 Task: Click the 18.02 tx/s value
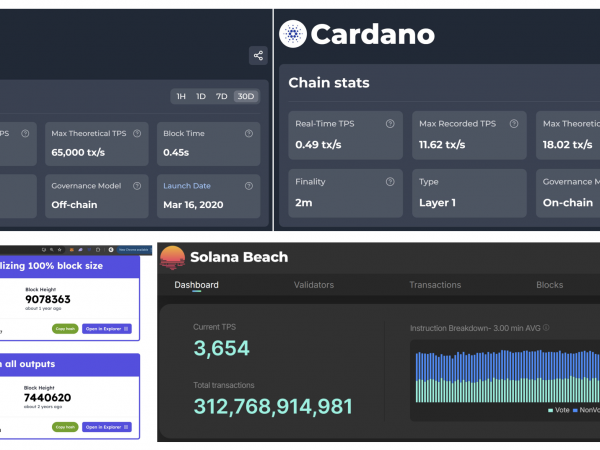[567, 145]
